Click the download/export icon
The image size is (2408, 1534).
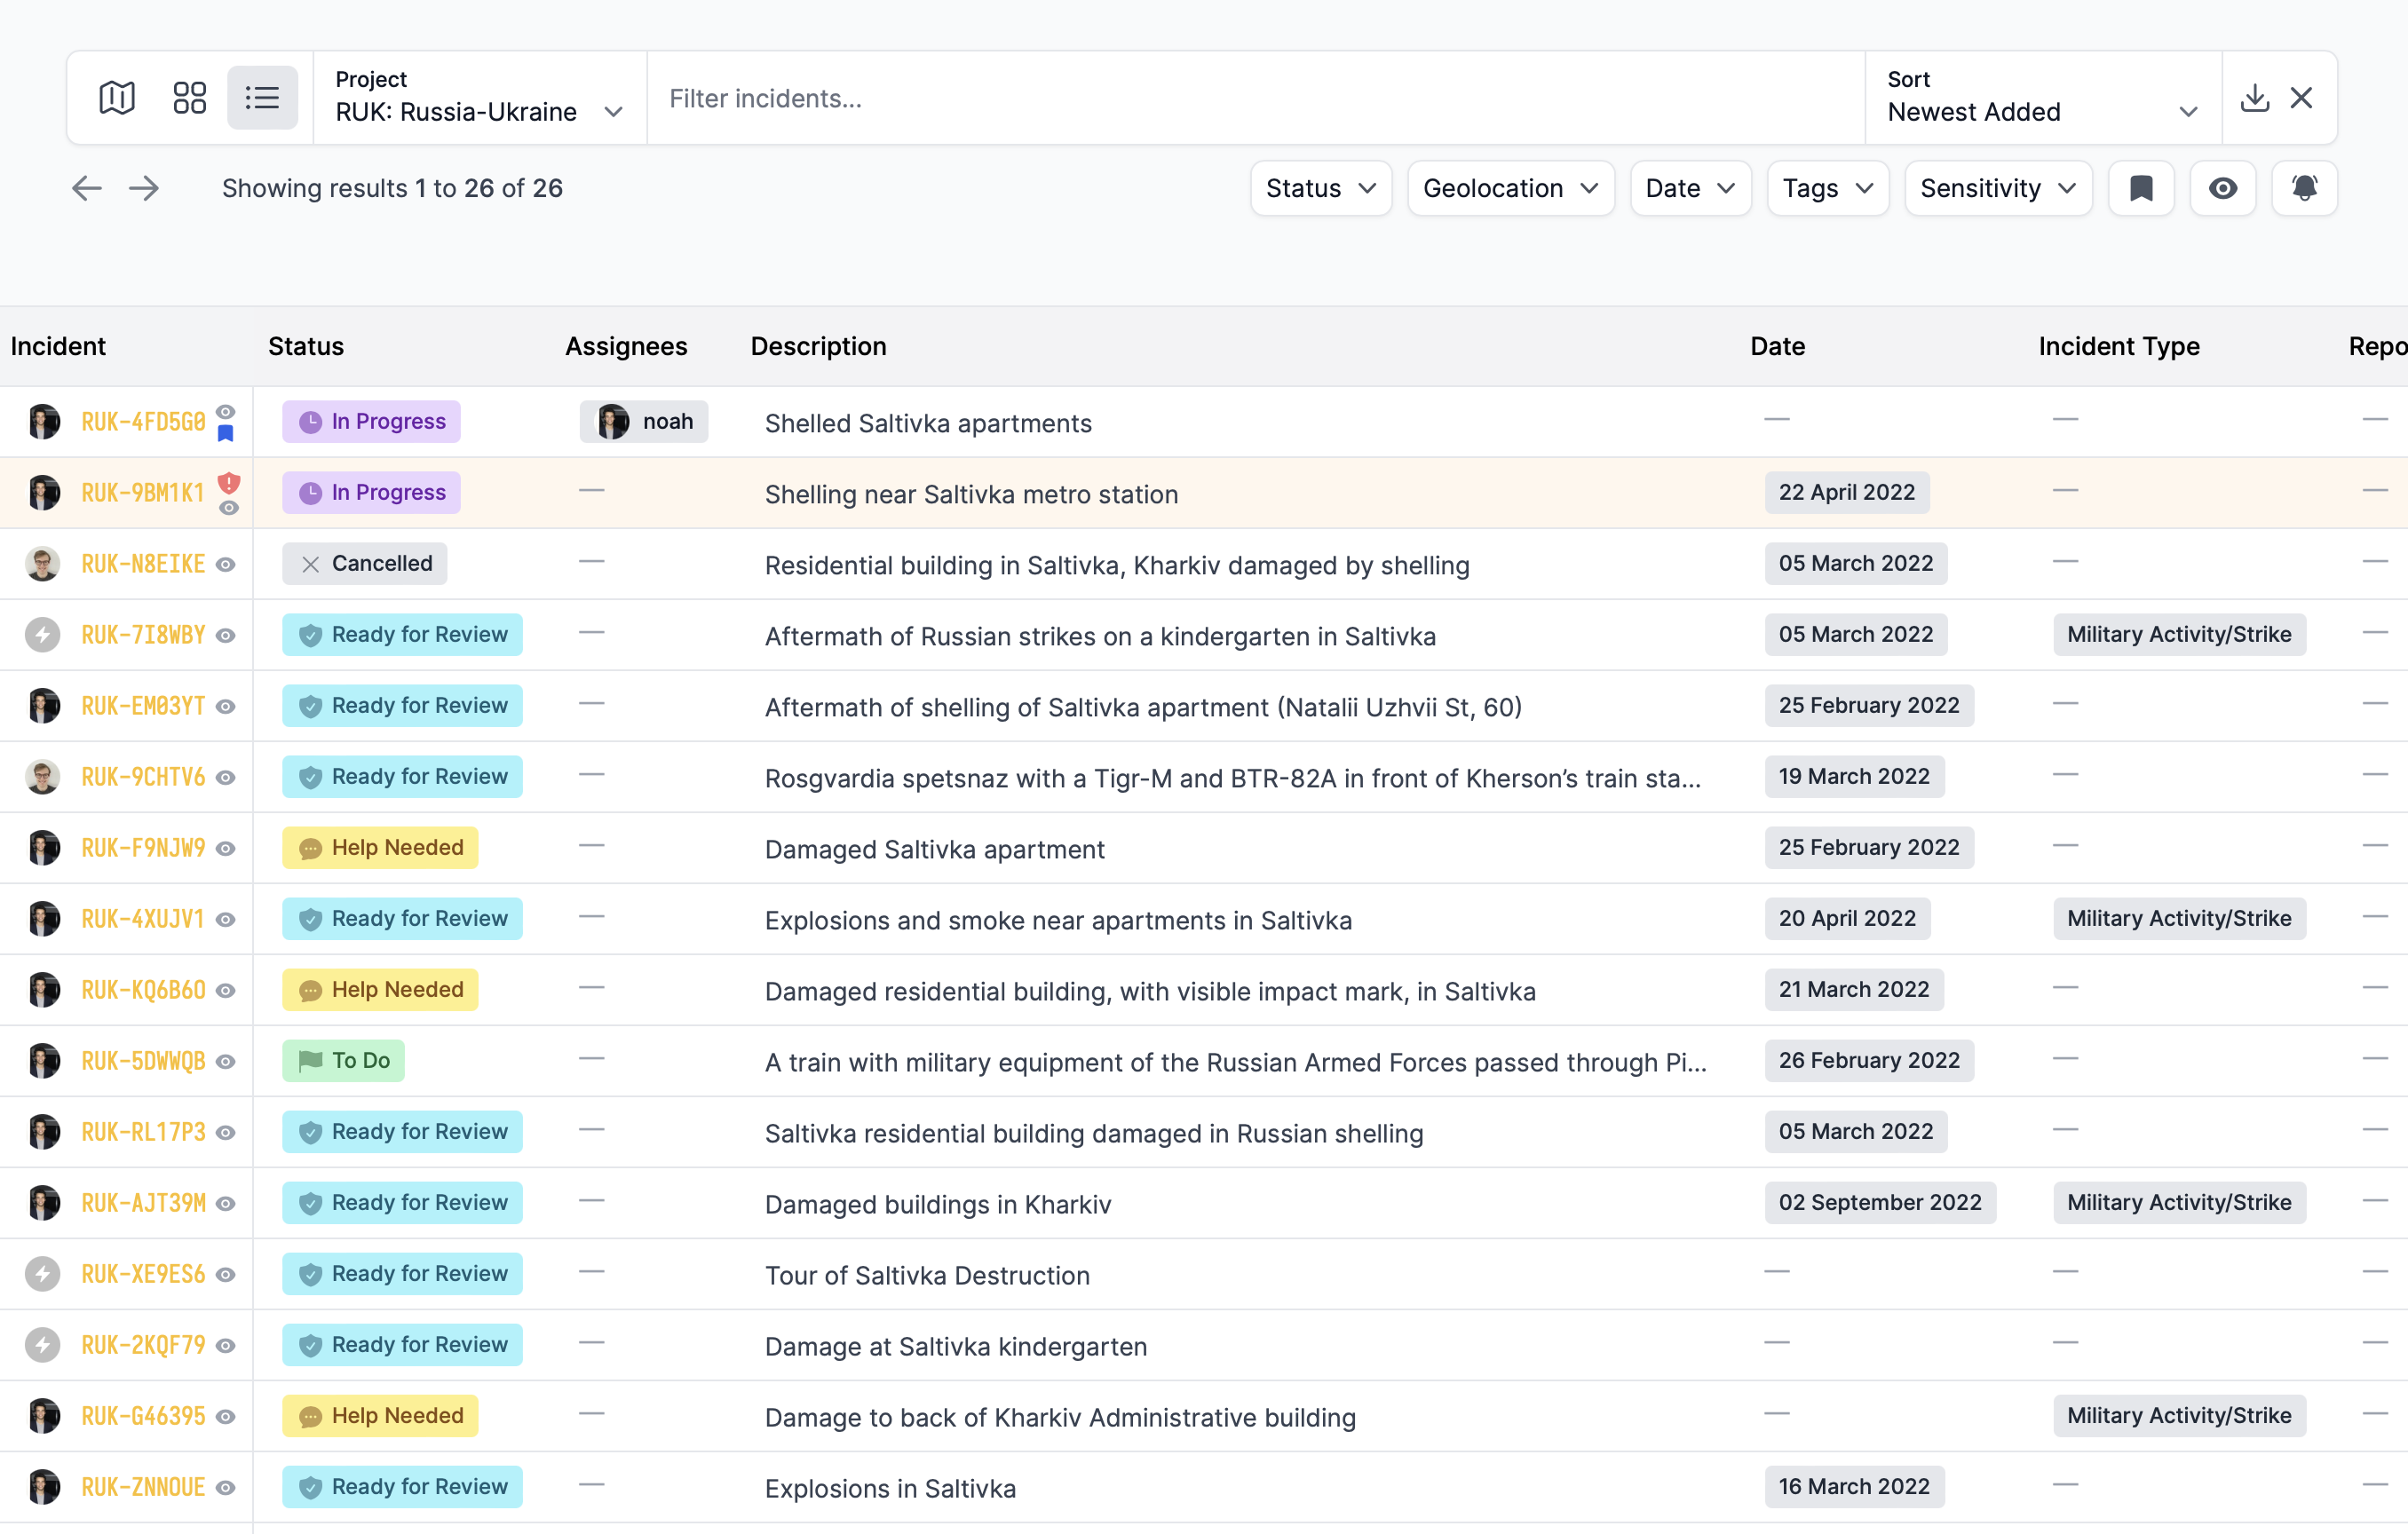[2255, 98]
